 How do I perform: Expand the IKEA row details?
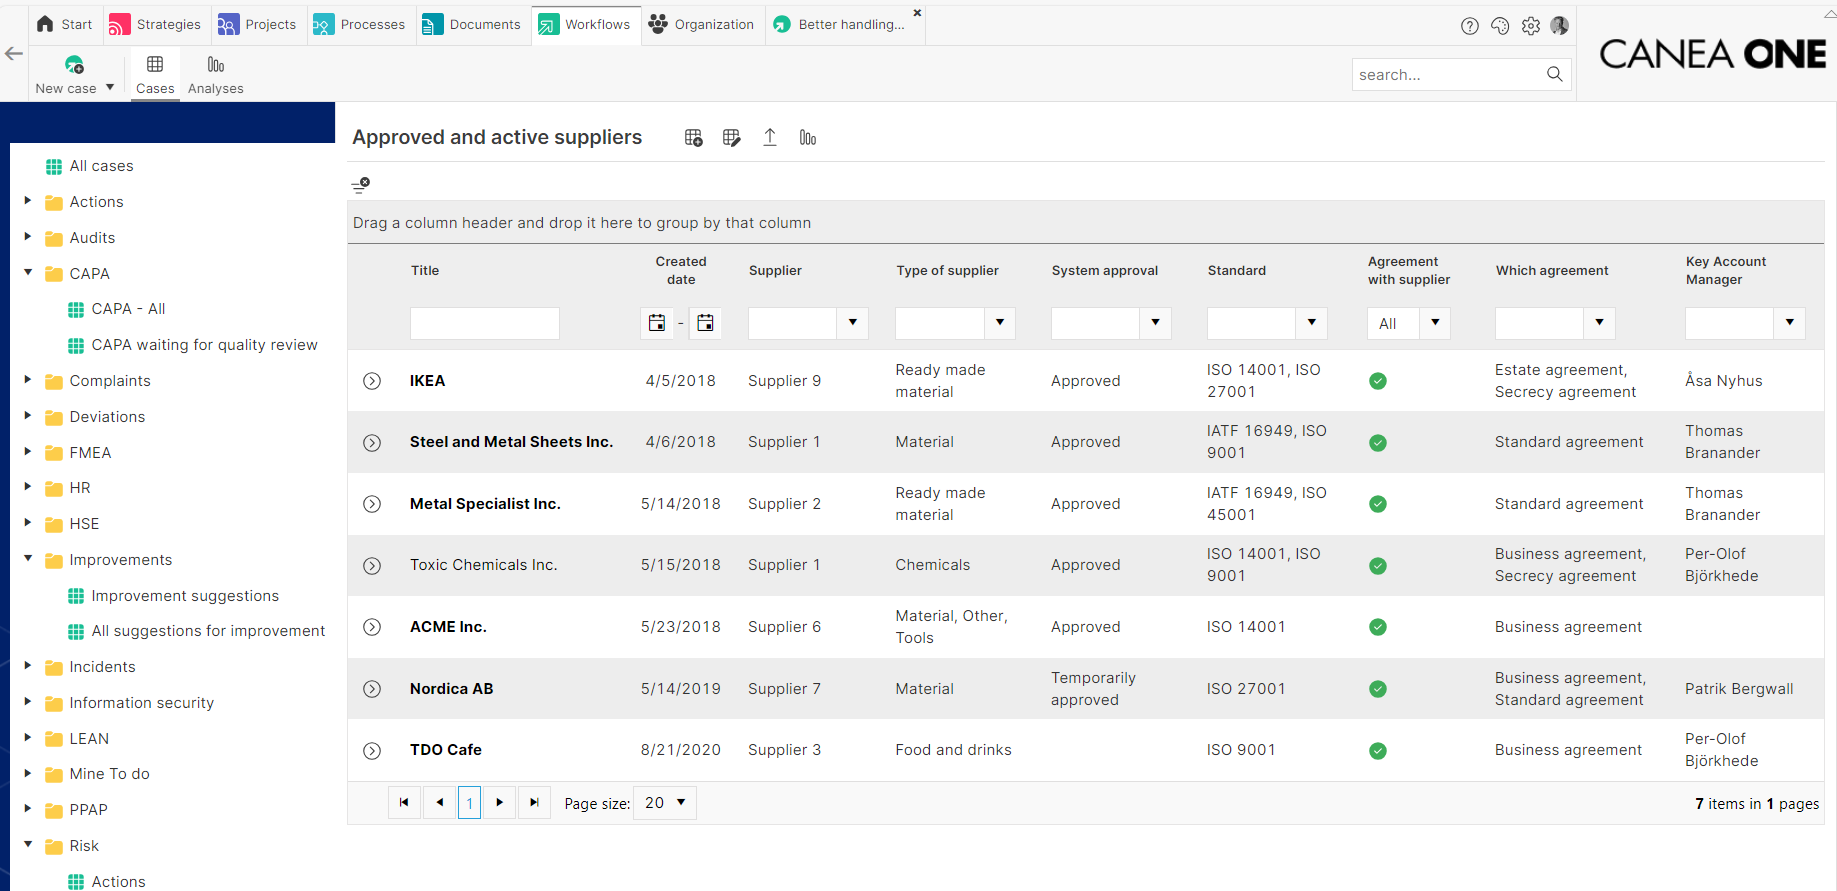click(372, 381)
